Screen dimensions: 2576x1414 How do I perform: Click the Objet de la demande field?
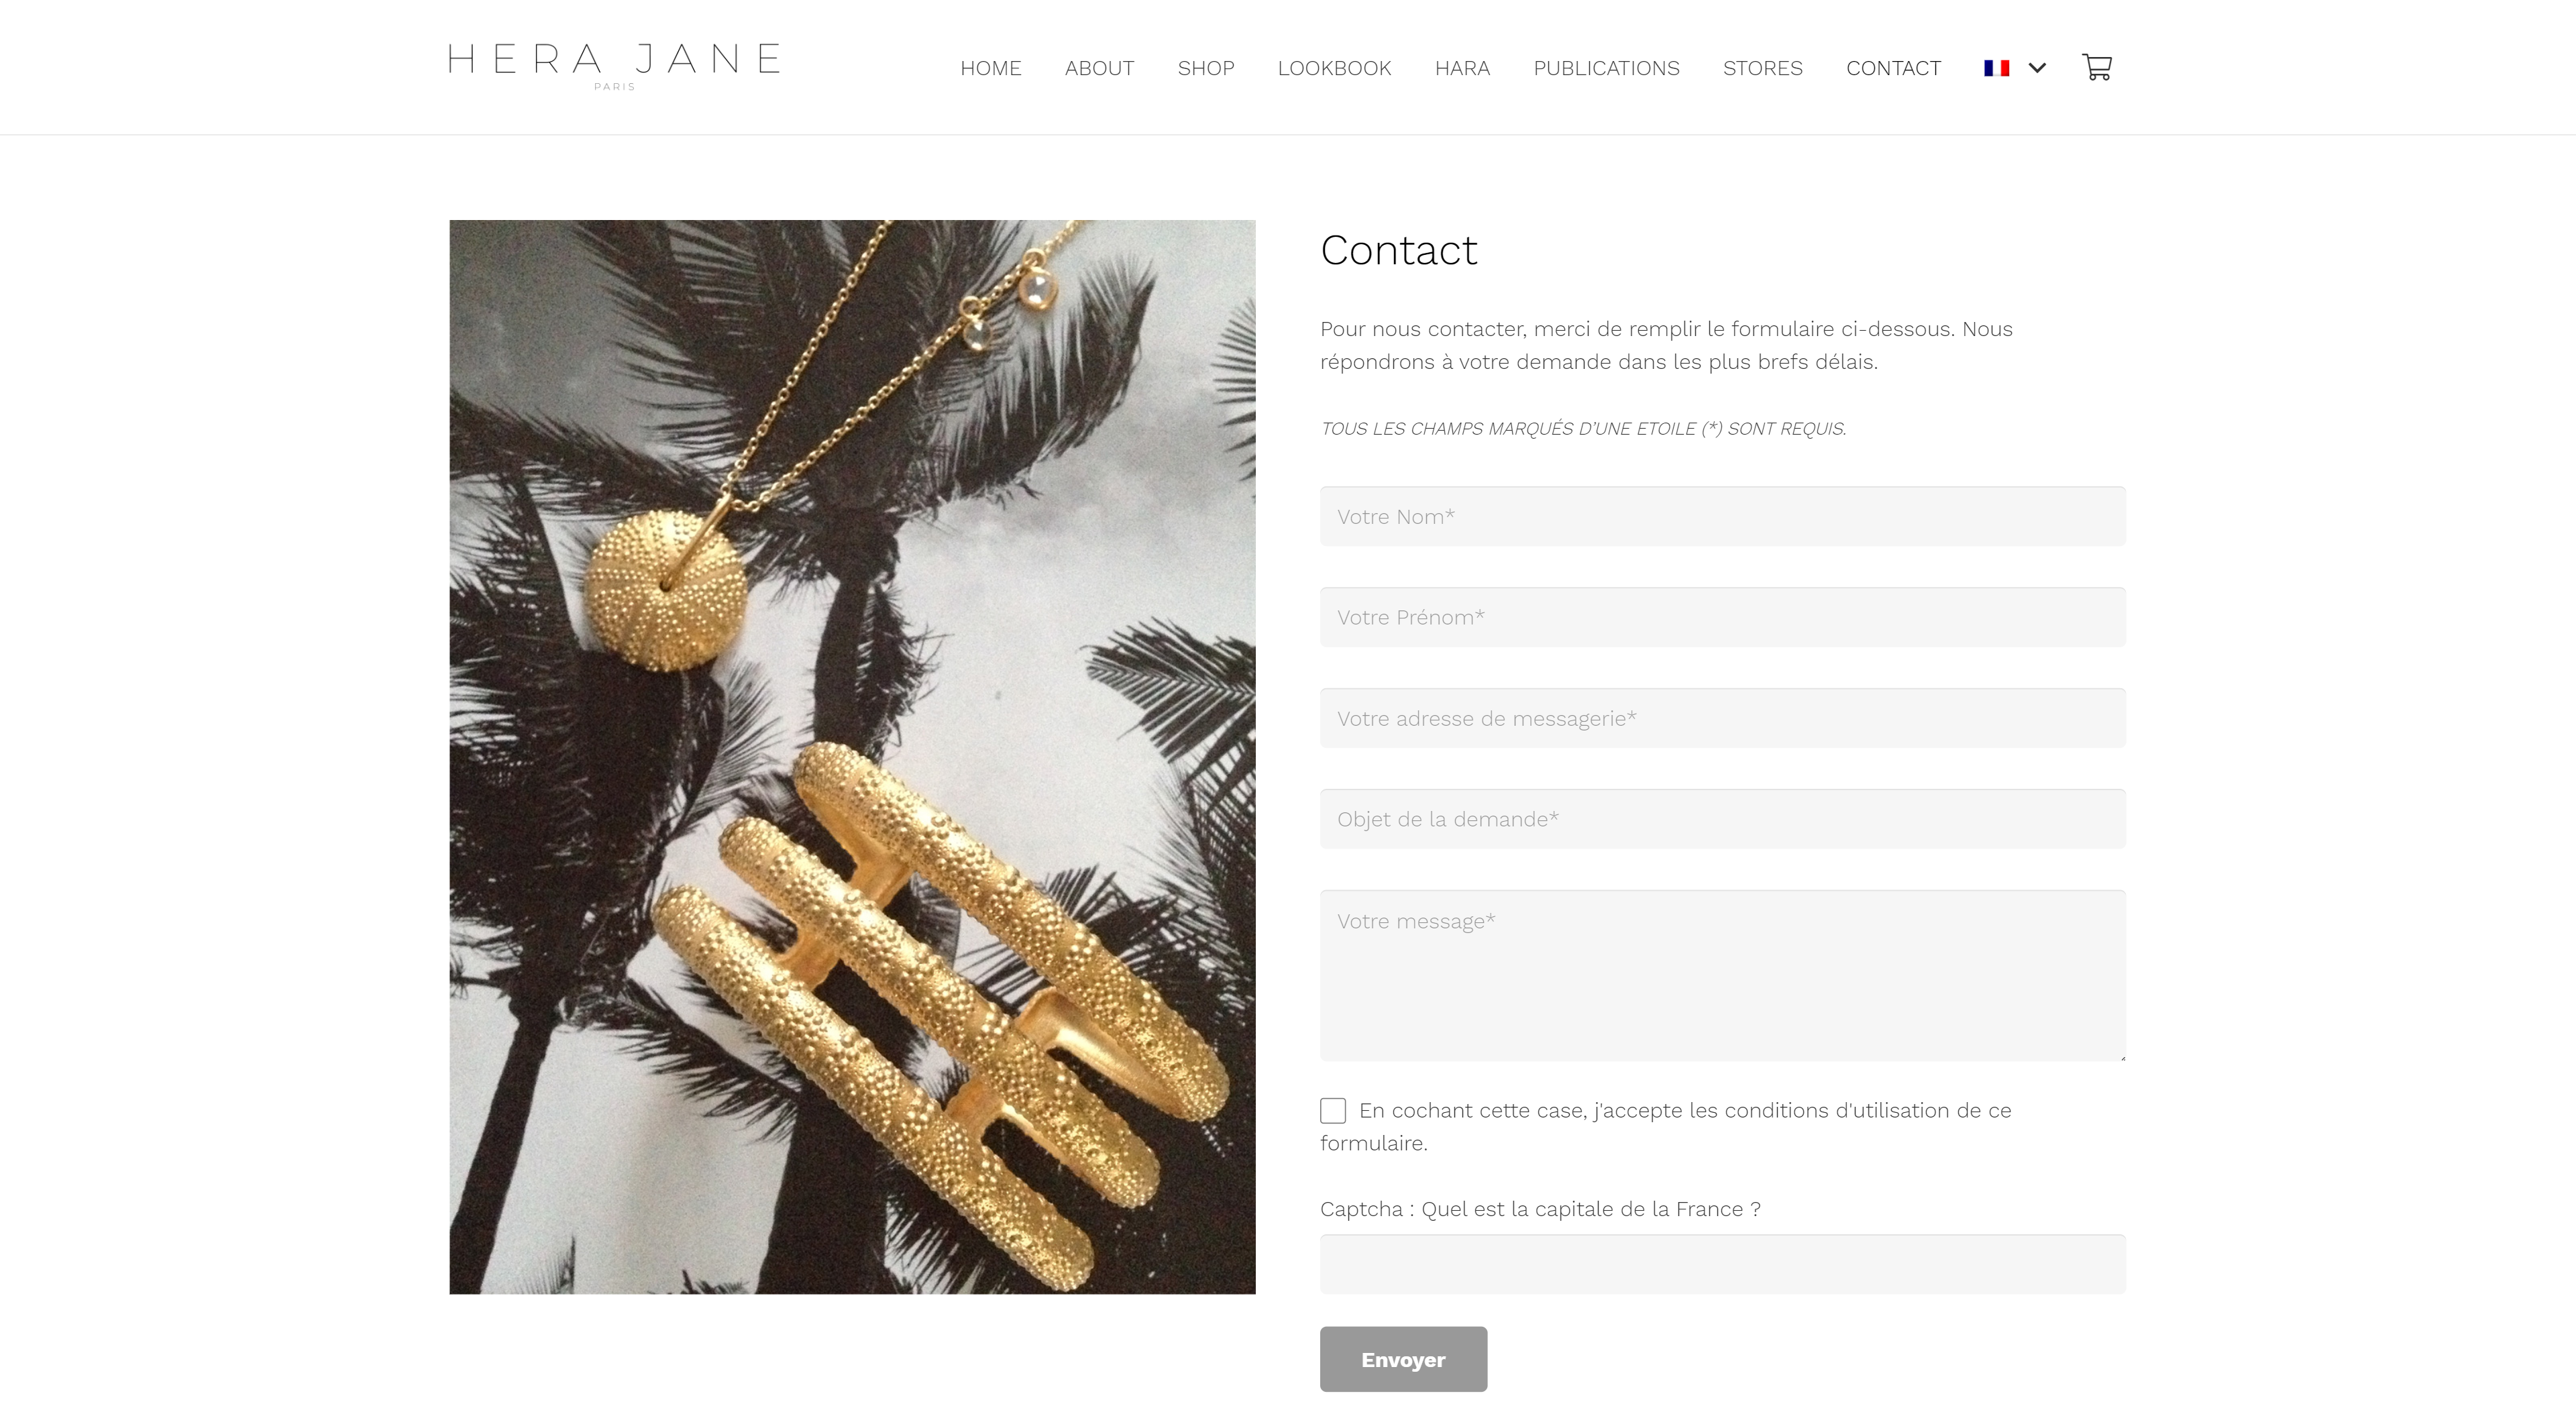pyautogui.click(x=1722, y=819)
